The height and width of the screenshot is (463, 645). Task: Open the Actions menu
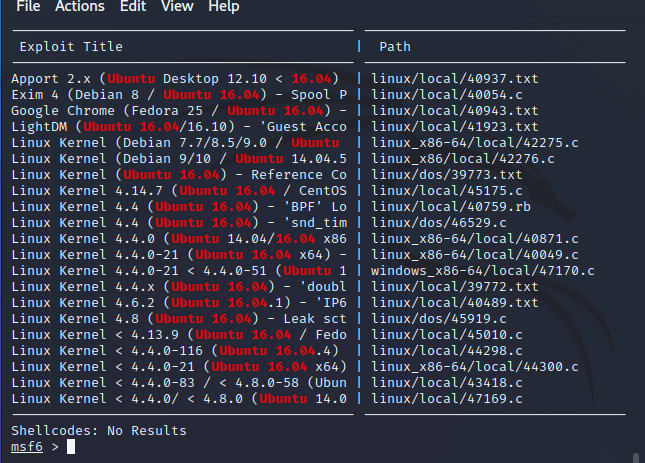[x=80, y=6]
